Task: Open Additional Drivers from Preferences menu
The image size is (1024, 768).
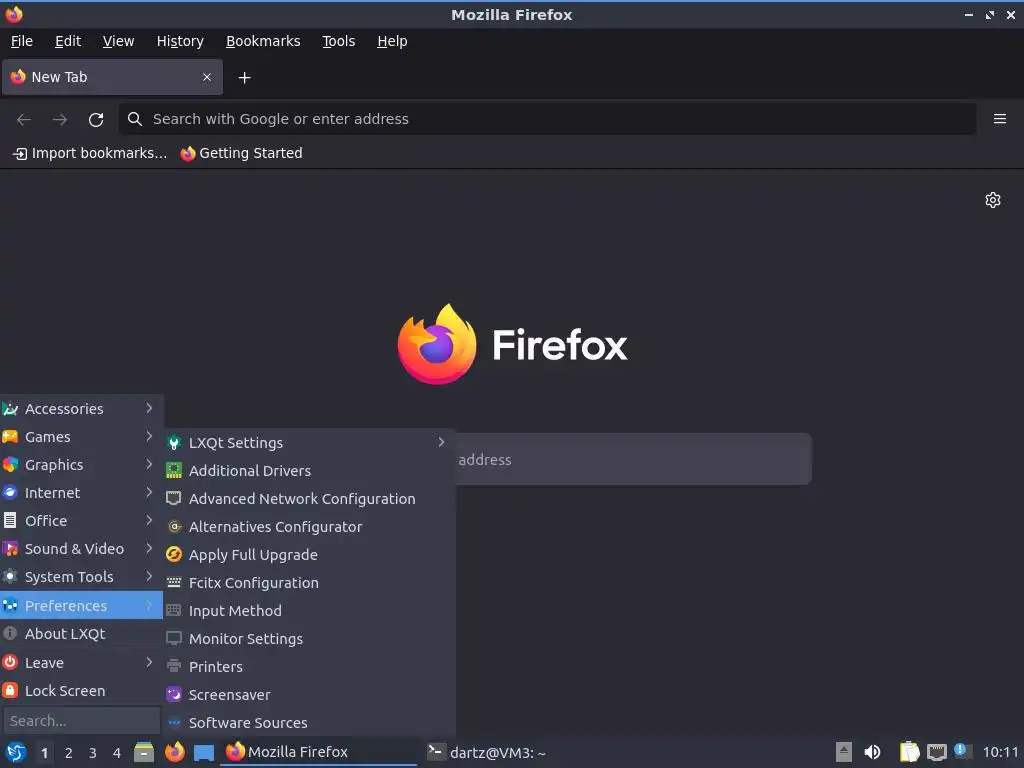Action: pos(310,471)
